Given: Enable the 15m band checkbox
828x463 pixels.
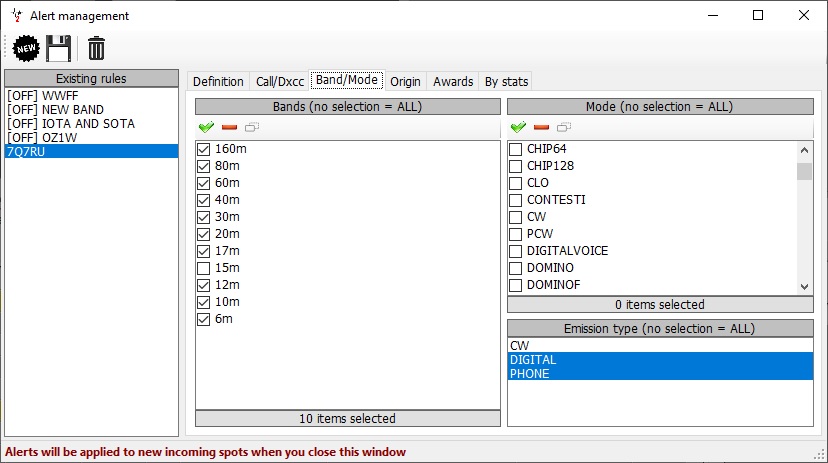Looking at the screenshot, I should coord(203,268).
